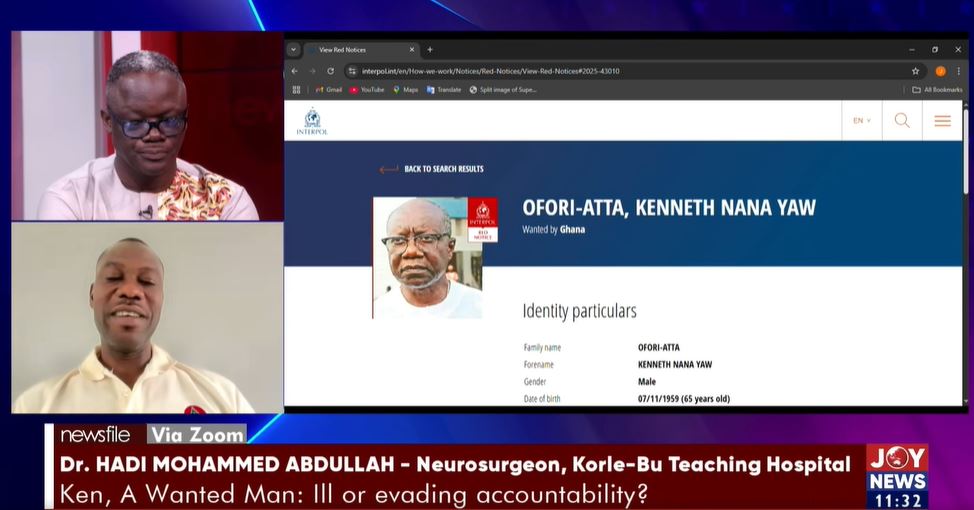The image size is (974, 510).
Task: Expand the EN language dropdown
Action: click(x=861, y=121)
